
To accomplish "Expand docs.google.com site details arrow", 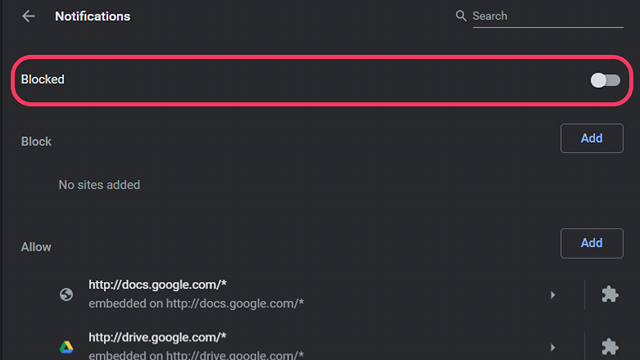I will (x=553, y=295).
